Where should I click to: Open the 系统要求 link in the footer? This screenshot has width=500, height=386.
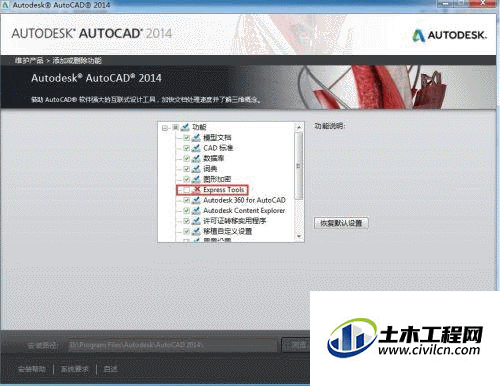(x=75, y=369)
